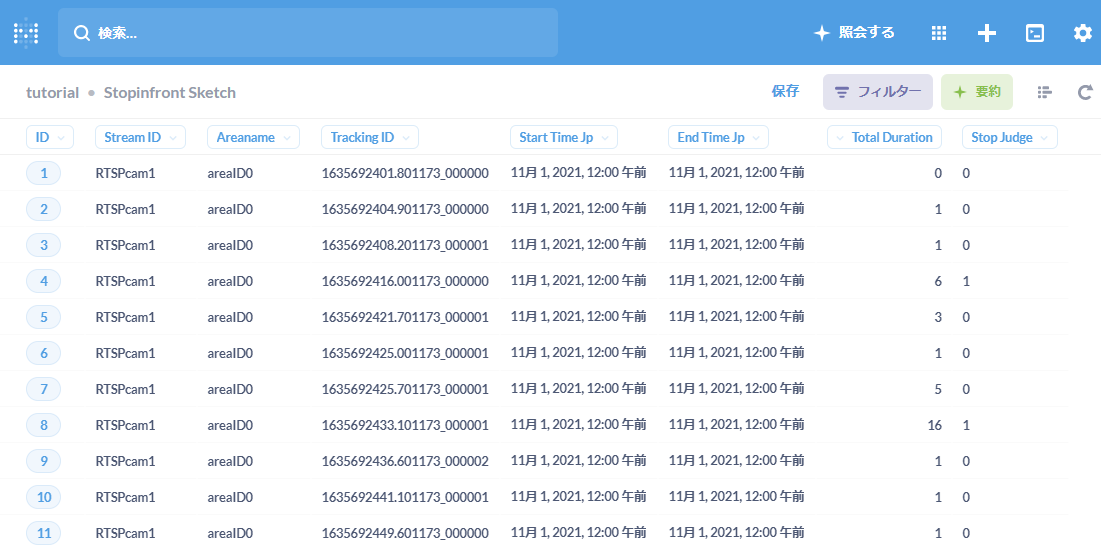This screenshot has width=1101, height=545.
Task: Go to the tutorial breadcrumb
Action: 52,92
